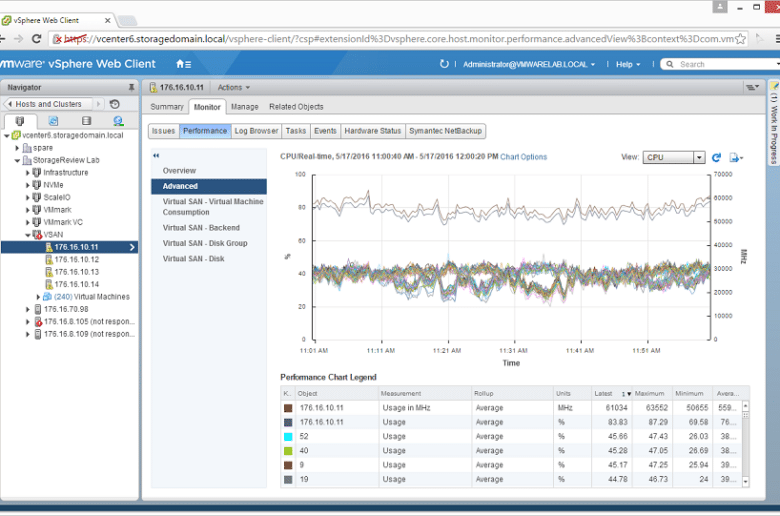Collapse the VSAN cluster
Viewport: 780px width, 516px height.
[28, 235]
